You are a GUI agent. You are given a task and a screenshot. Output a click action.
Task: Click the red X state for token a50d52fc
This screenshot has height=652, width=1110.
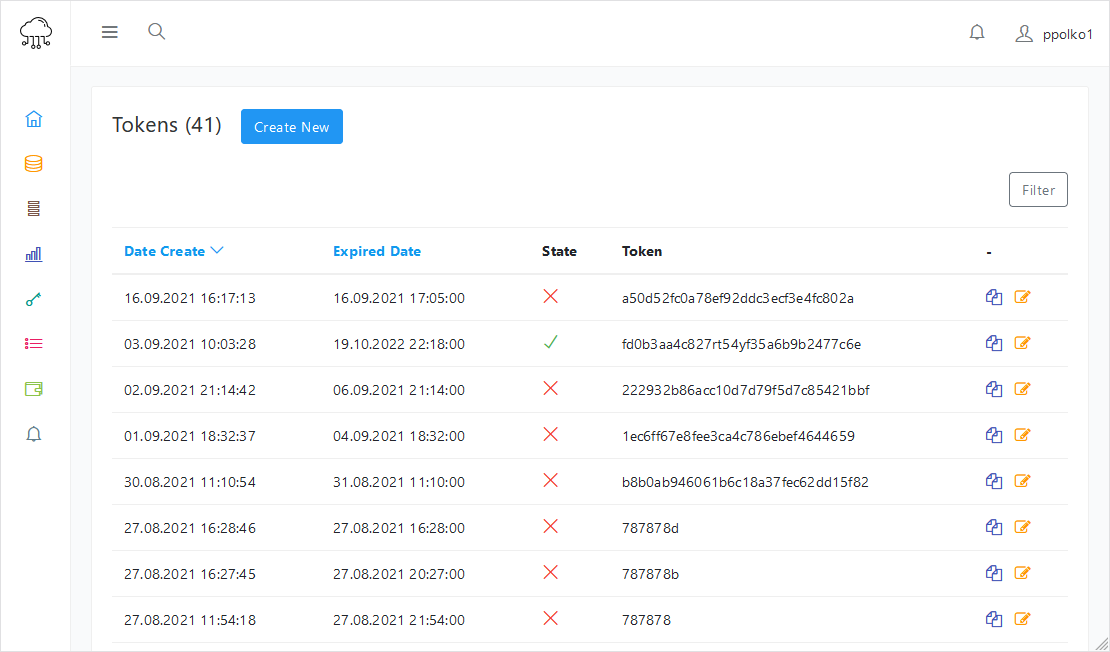click(550, 297)
